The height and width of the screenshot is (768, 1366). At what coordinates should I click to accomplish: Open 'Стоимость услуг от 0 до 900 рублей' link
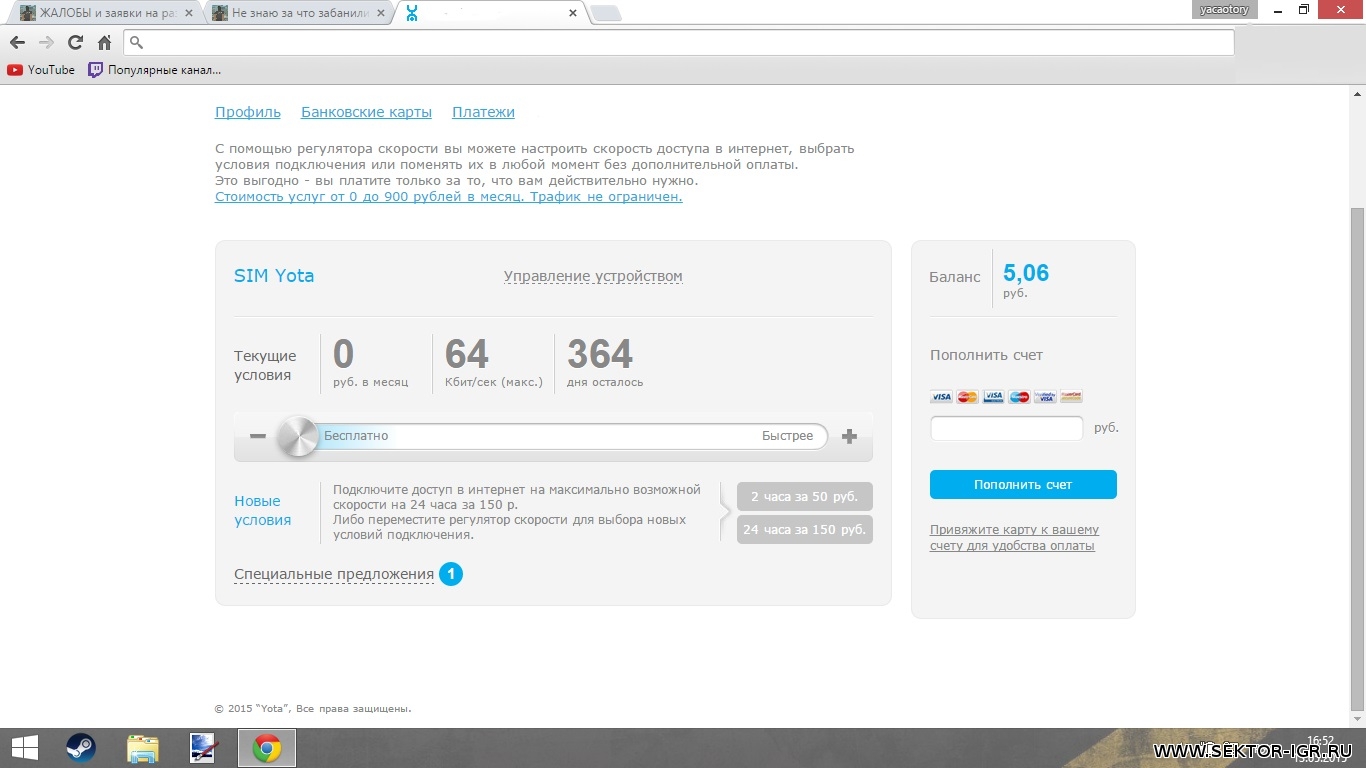pyautogui.click(x=448, y=197)
